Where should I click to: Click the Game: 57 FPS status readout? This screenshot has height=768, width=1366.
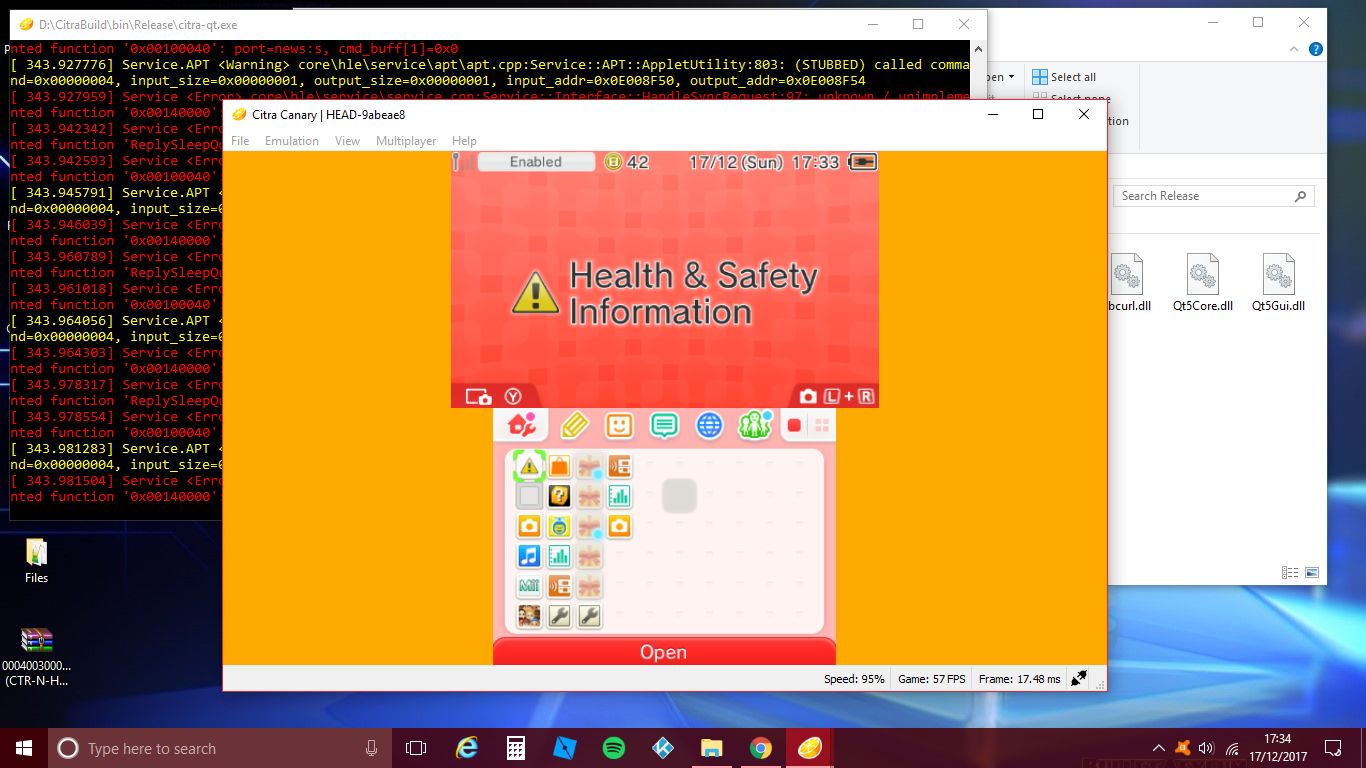pyautogui.click(x=932, y=679)
